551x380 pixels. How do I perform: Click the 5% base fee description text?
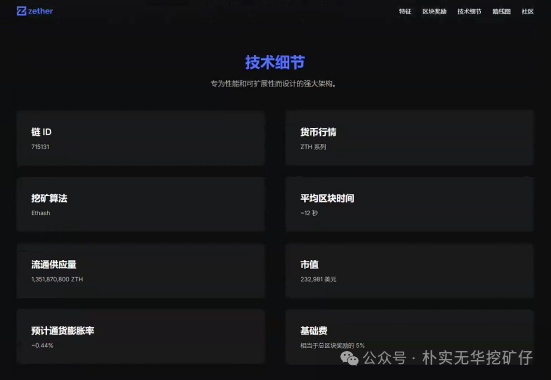point(332,346)
